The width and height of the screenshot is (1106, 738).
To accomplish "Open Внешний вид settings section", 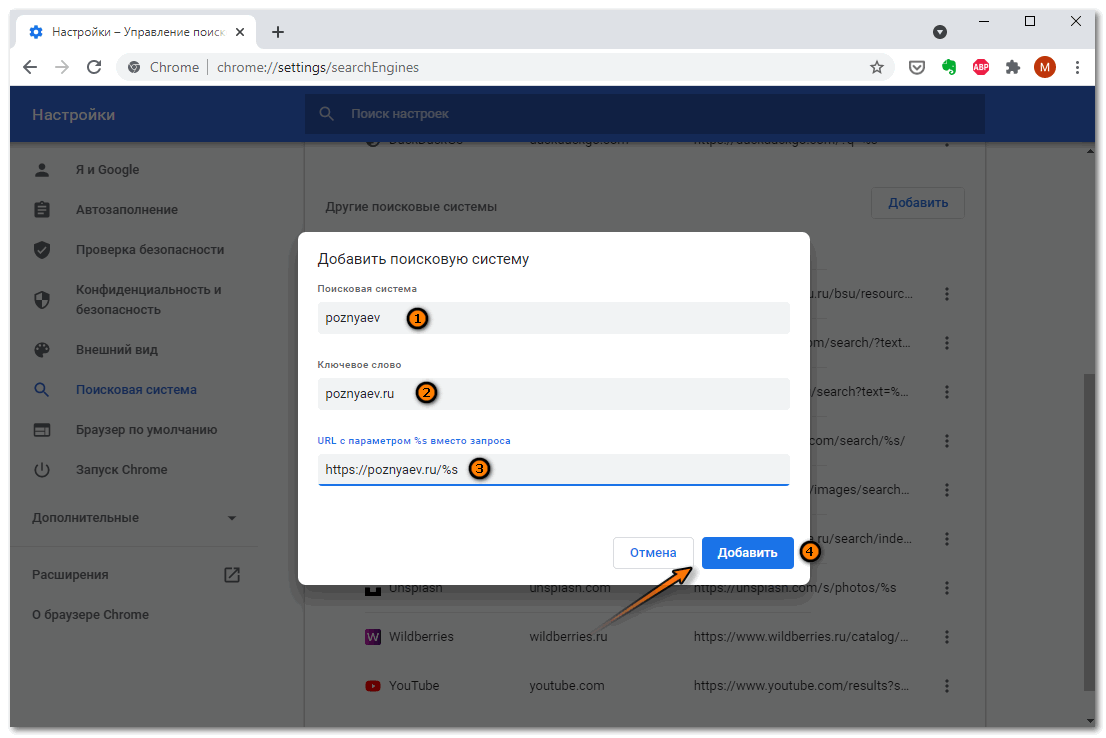I will (116, 350).
